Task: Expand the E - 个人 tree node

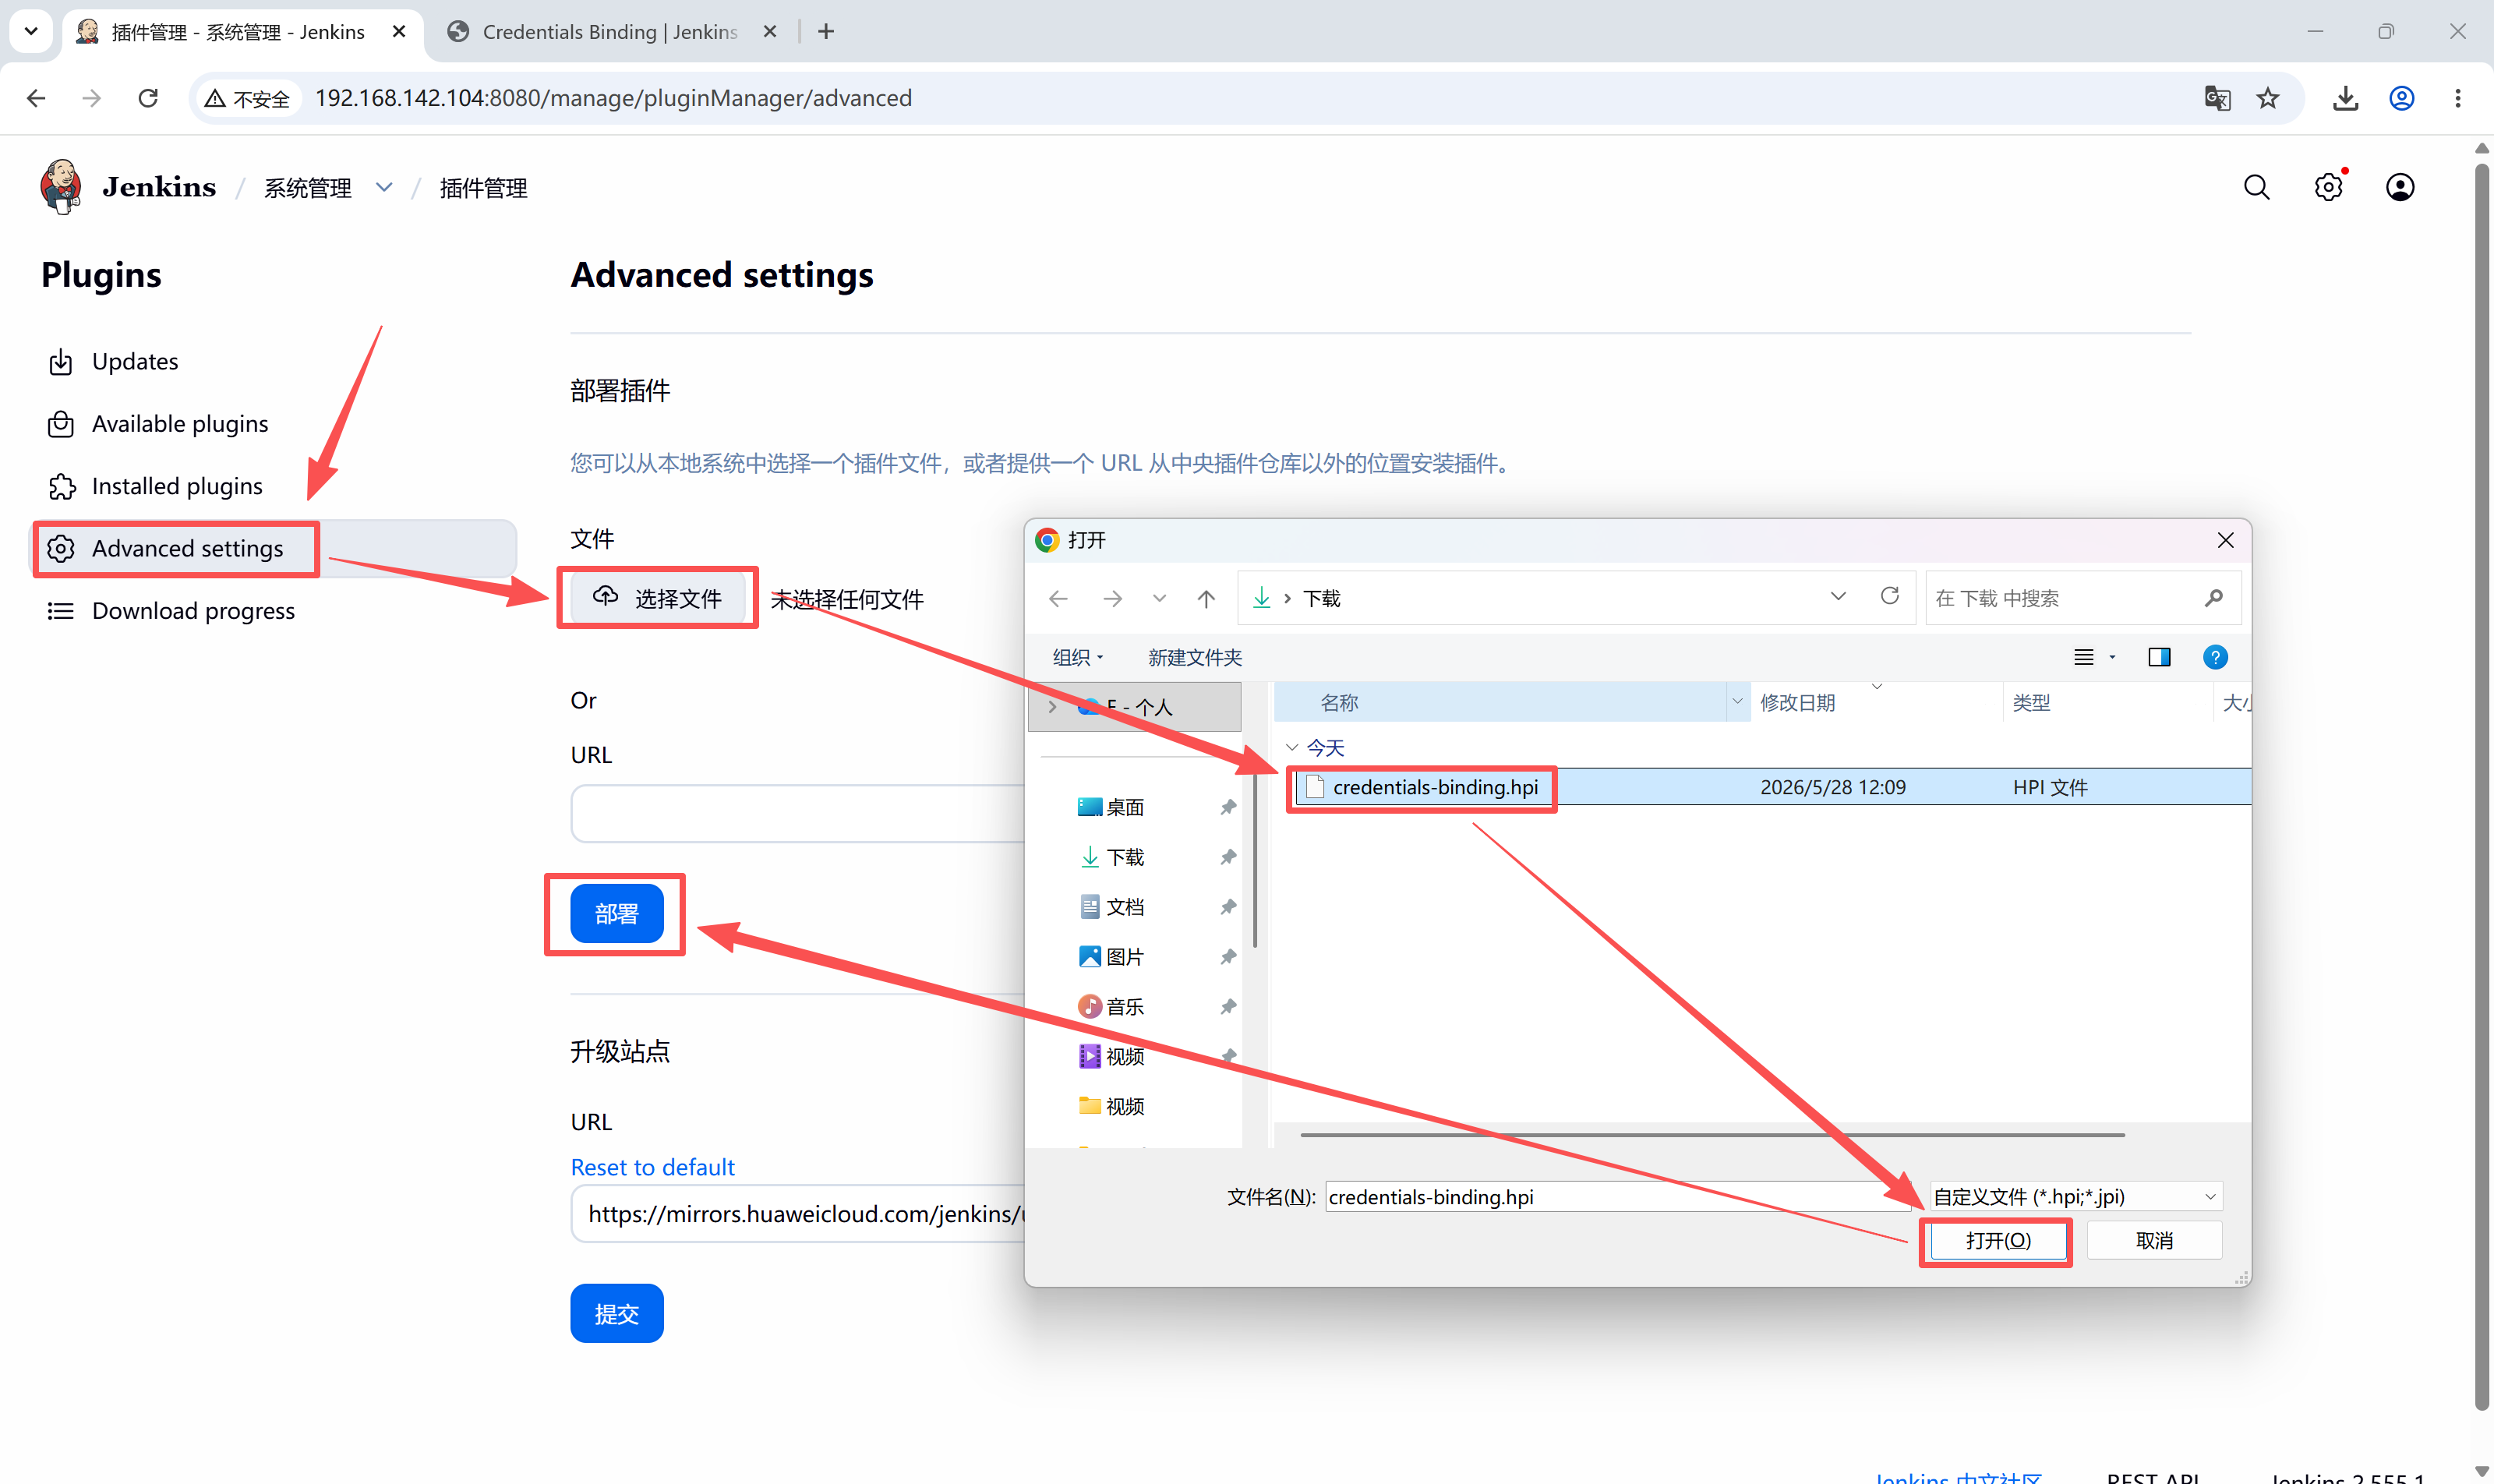Action: (x=1052, y=707)
